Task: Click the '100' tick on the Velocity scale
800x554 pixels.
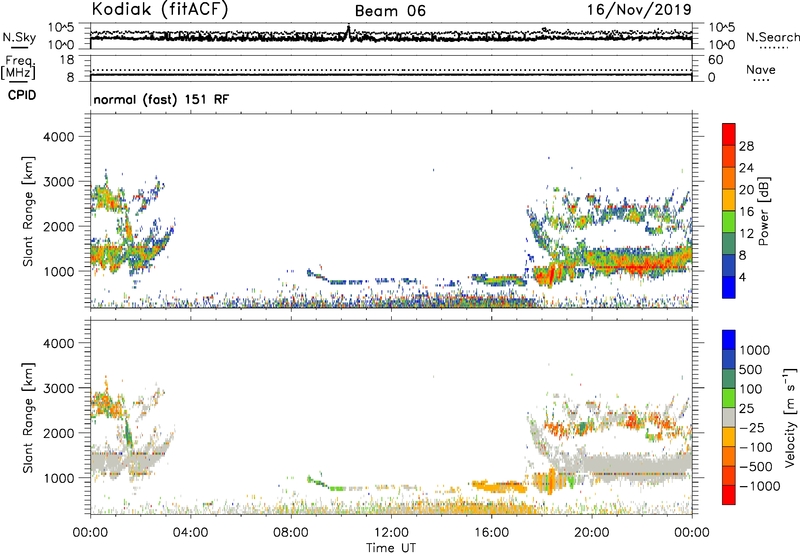Action: [751, 389]
